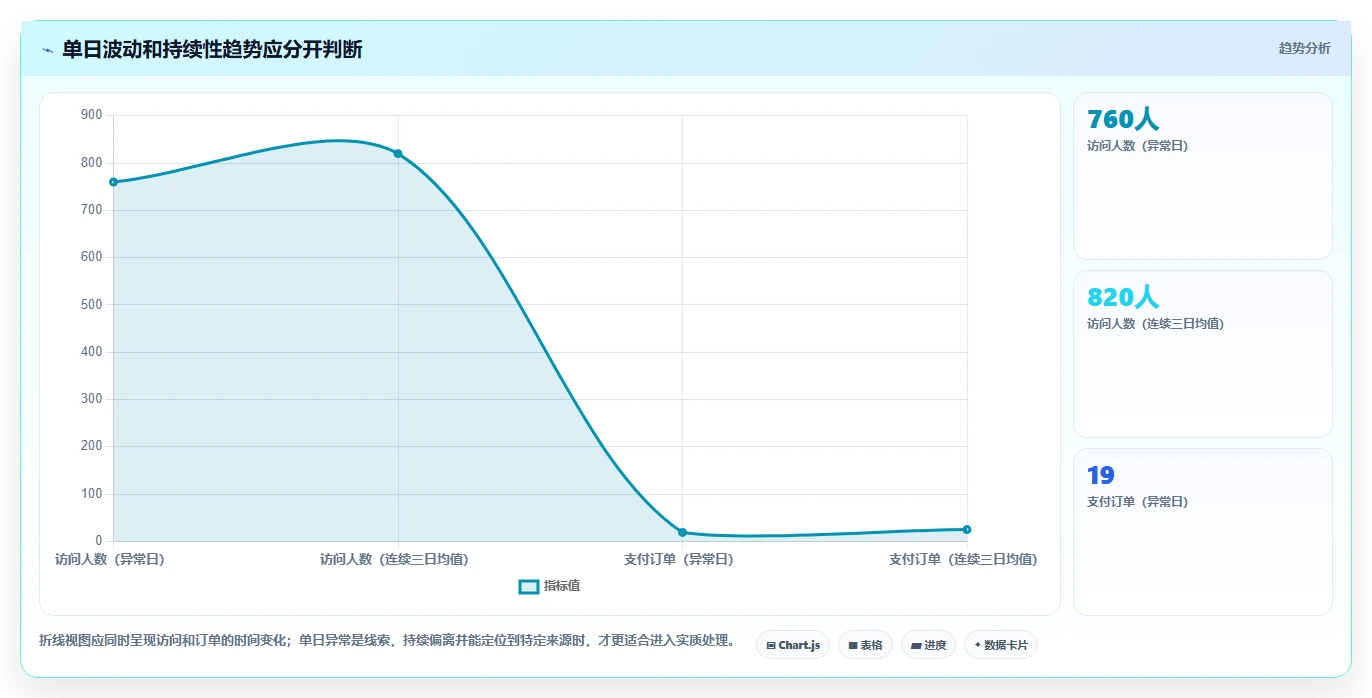Select the 表格 tag chip
The image size is (1372, 698).
(865, 645)
